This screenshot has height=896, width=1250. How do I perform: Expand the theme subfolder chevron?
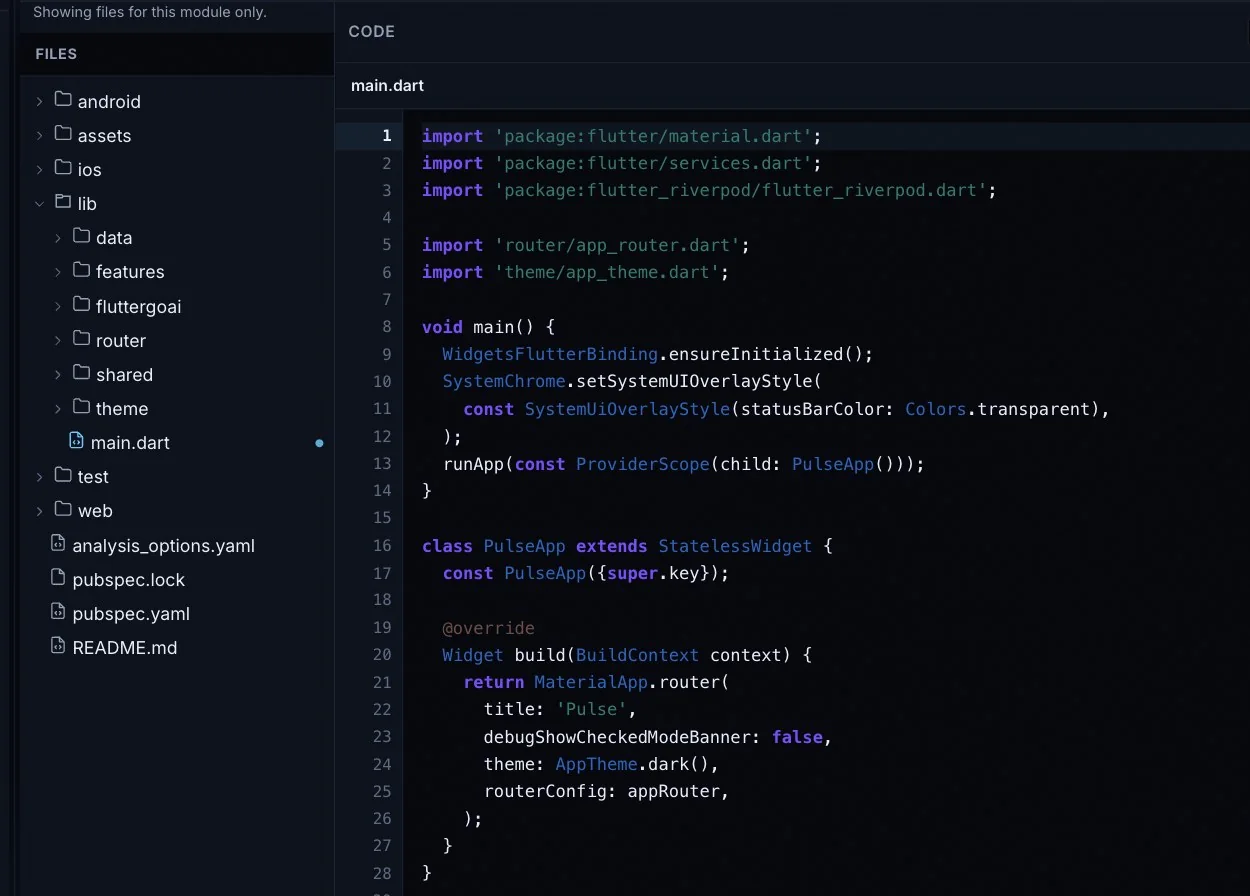coord(58,409)
